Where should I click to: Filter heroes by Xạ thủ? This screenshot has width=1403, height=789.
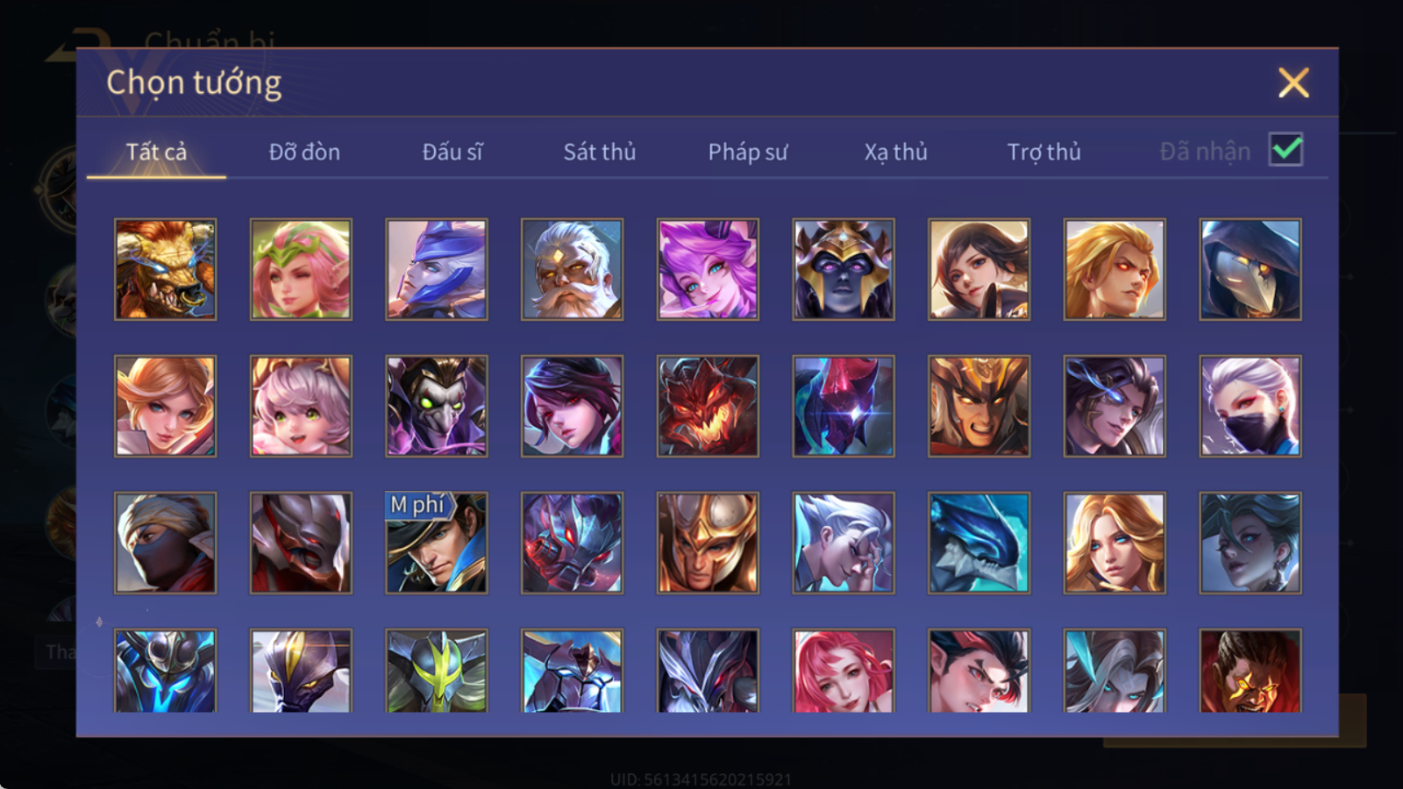click(x=896, y=152)
